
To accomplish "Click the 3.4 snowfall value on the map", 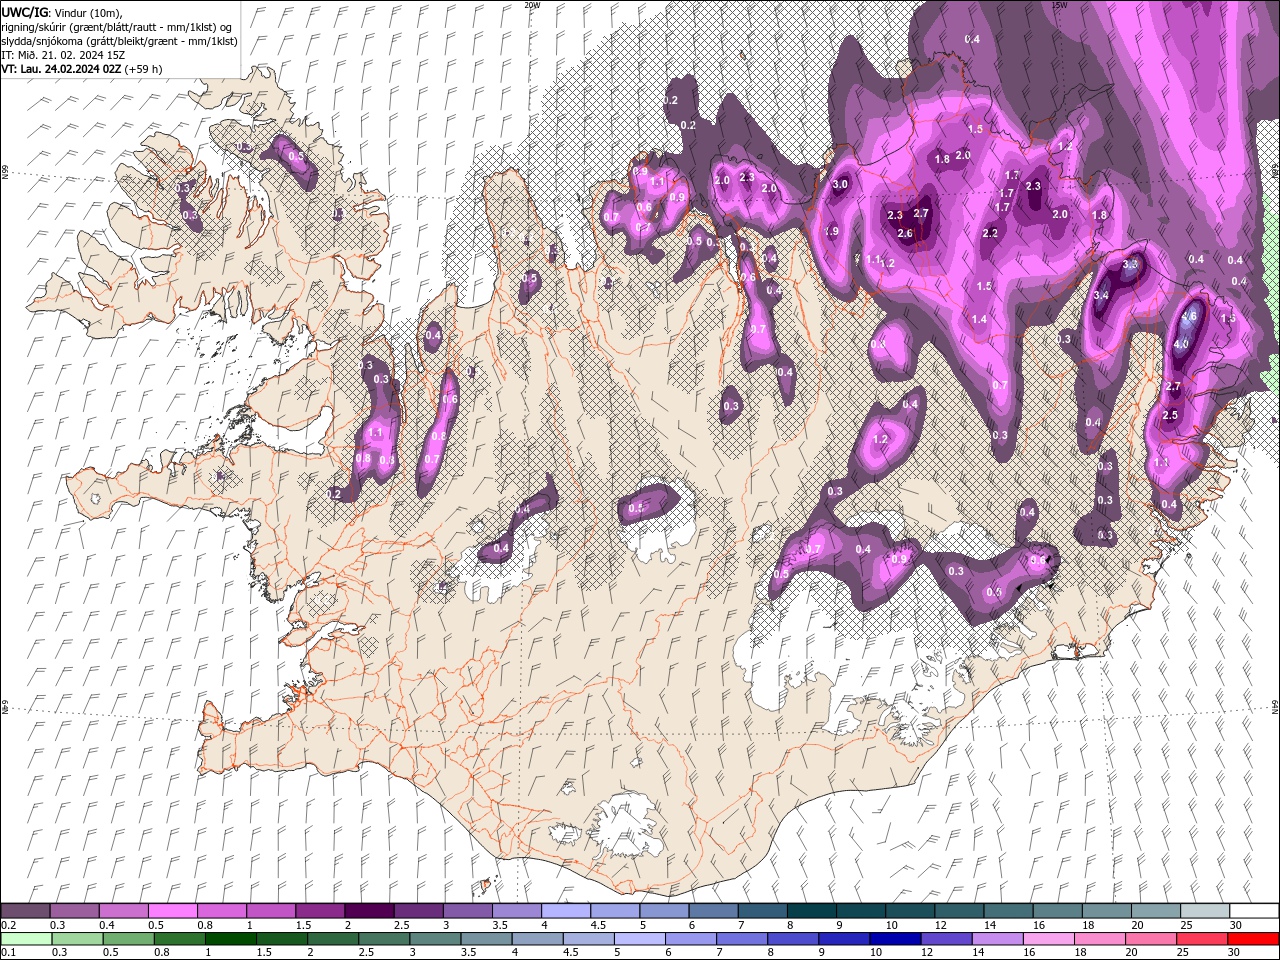I will tap(1101, 295).
